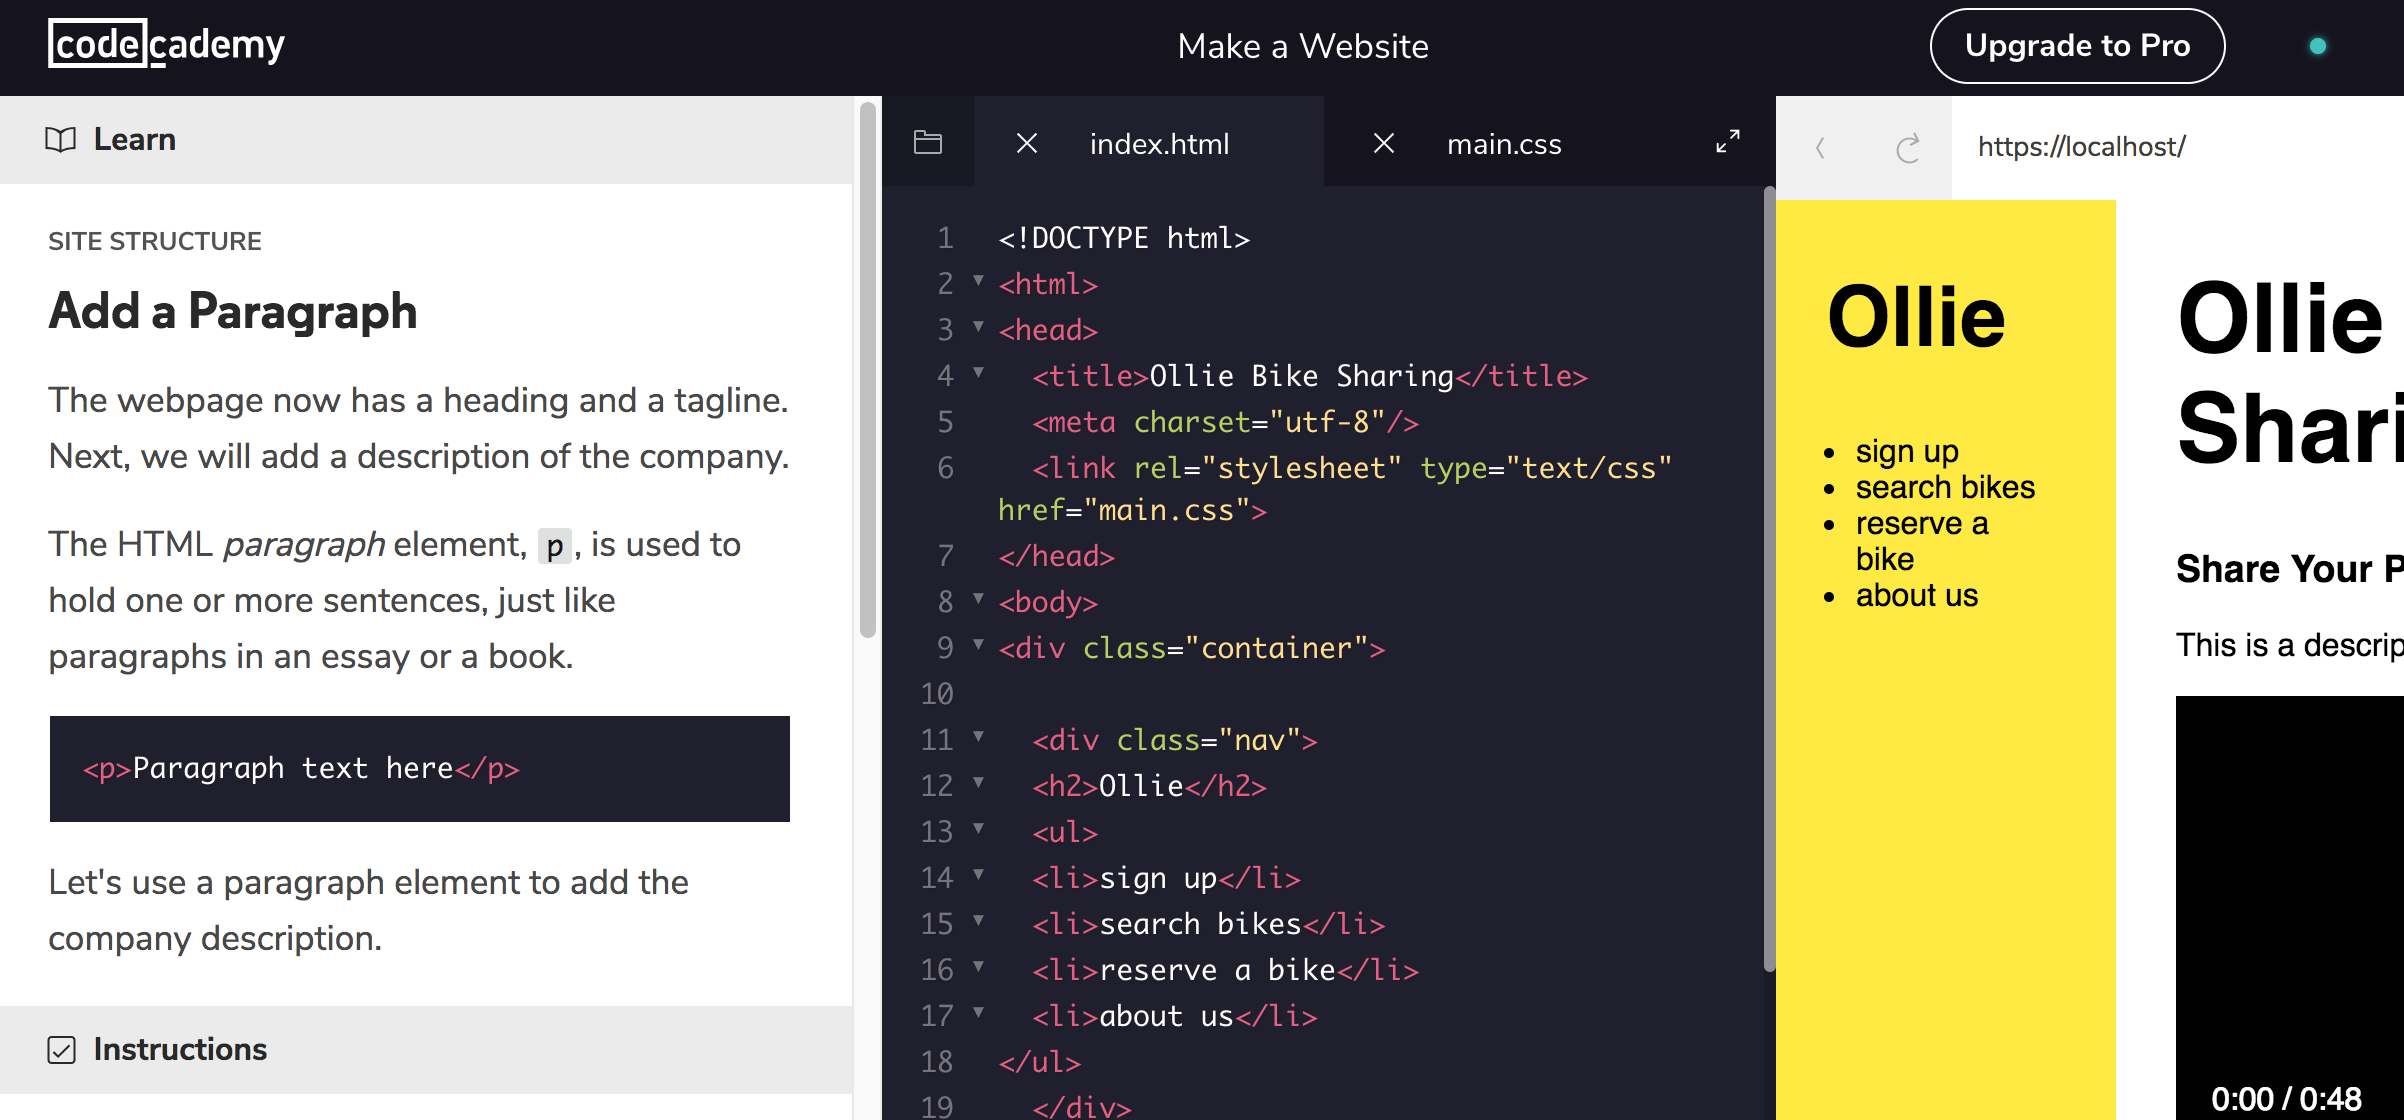2404x1120 pixels.
Task: Collapse the body tag fold arrow on line 8
Action: (979, 599)
